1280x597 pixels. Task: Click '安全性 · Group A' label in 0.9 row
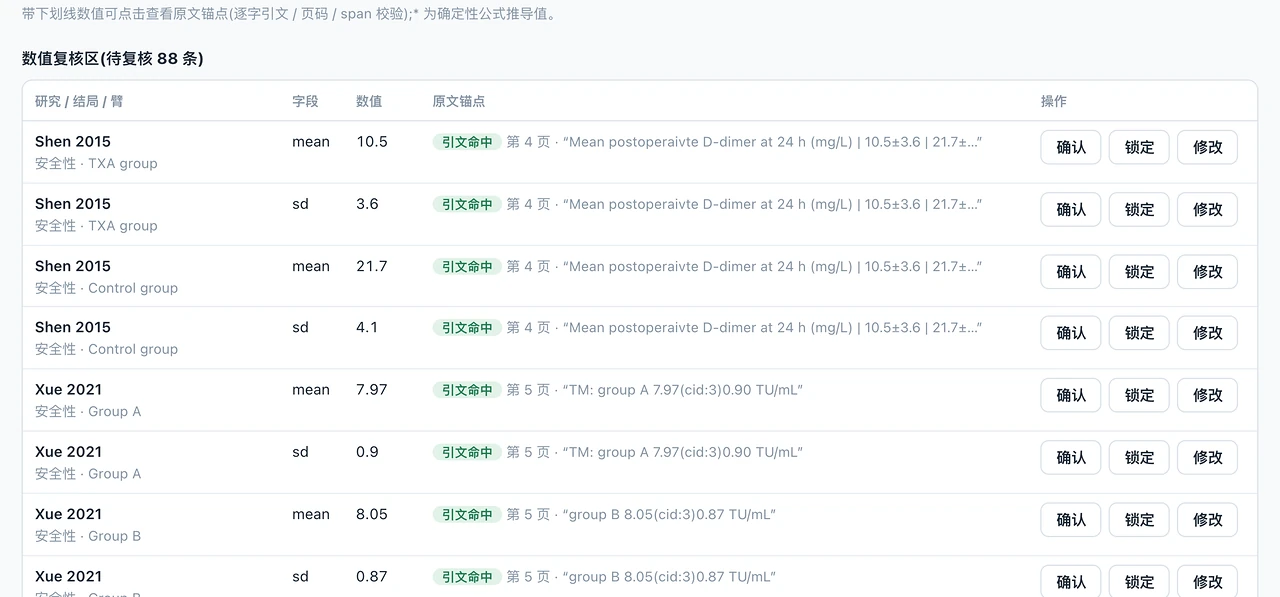point(88,473)
